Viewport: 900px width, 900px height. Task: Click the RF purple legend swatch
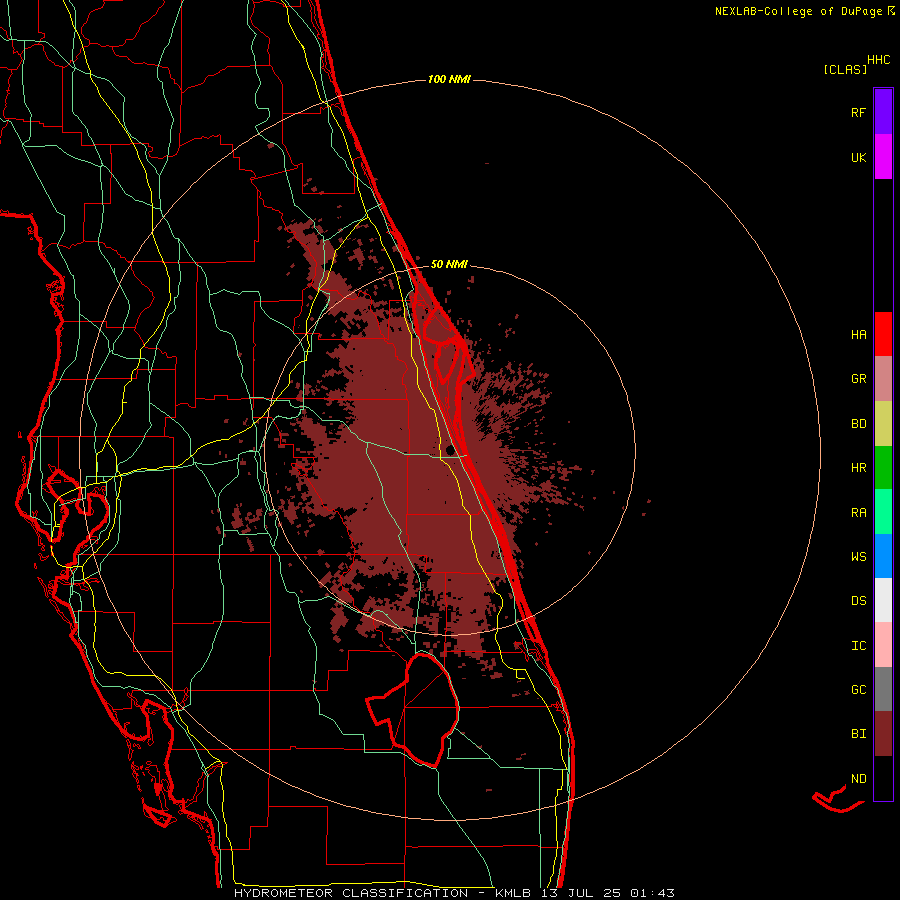click(x=883, y=112)
